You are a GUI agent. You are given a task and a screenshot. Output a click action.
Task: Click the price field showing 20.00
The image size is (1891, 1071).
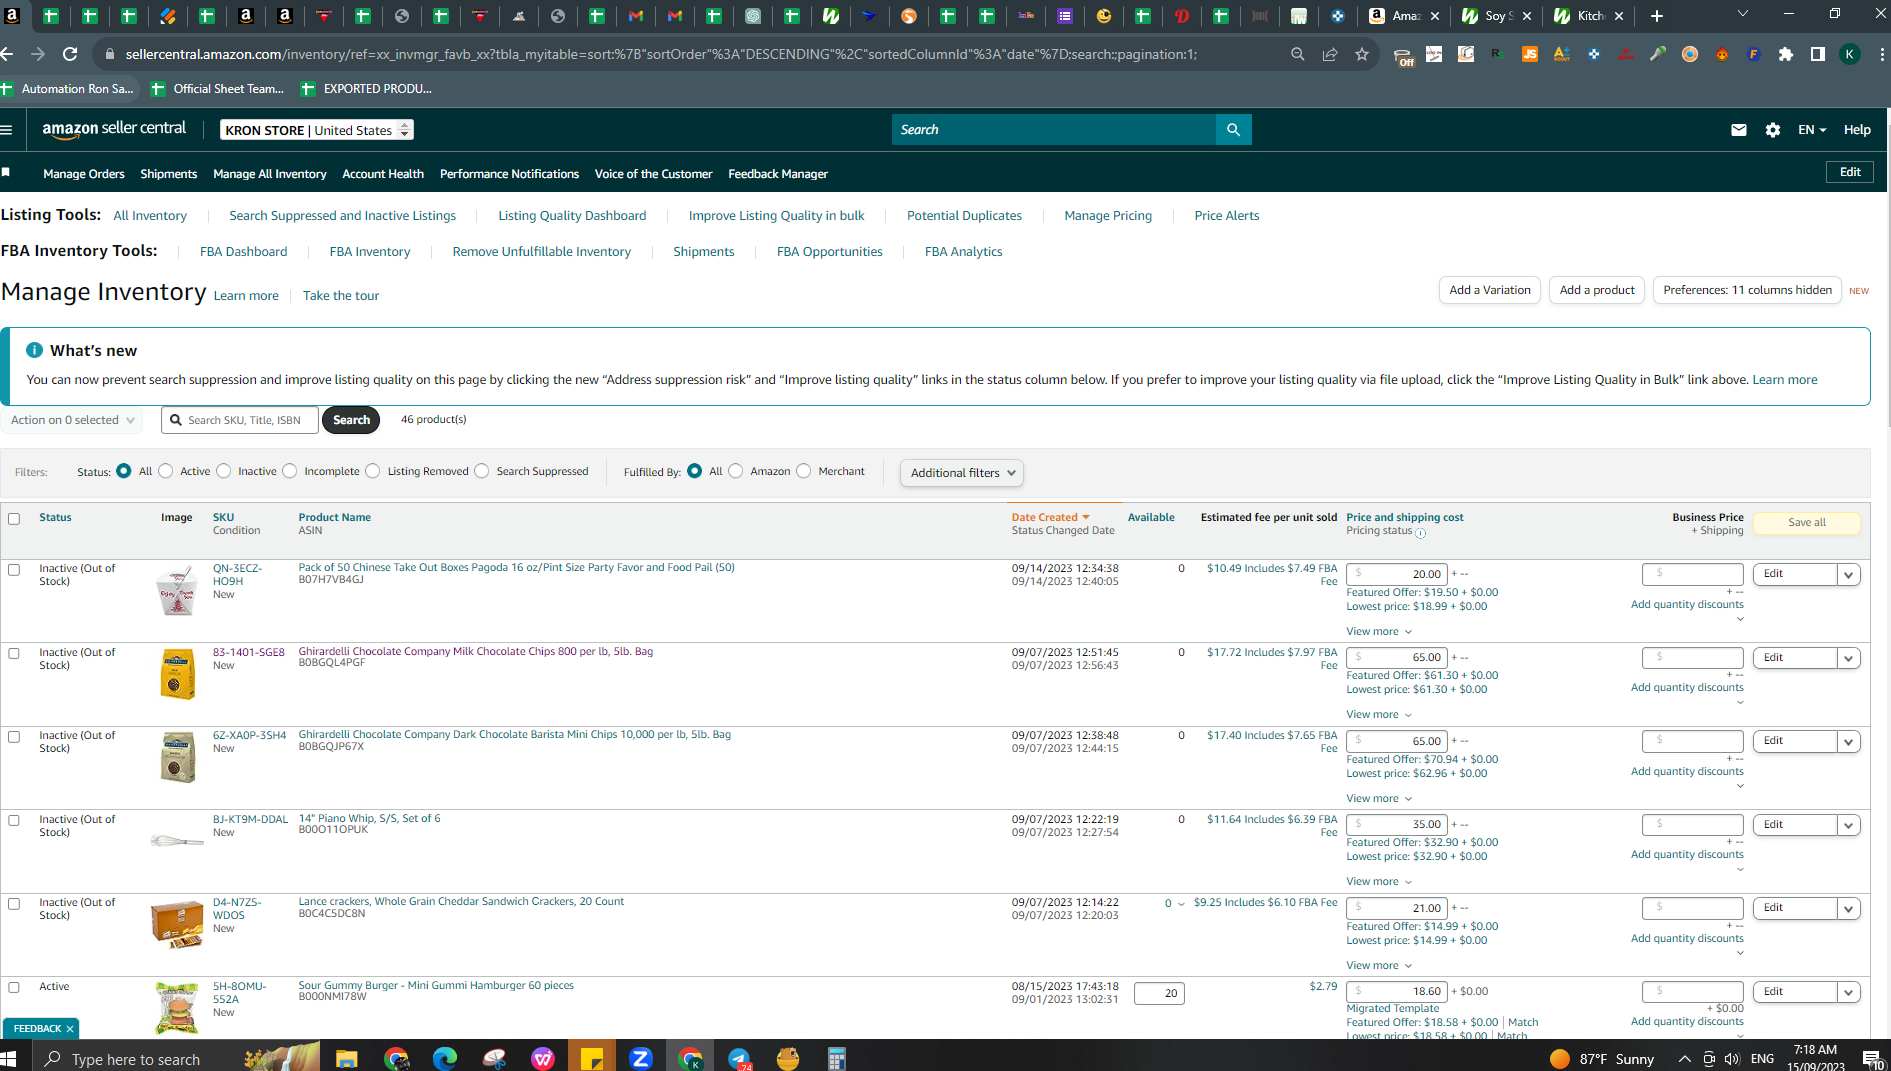coord(1396,574)
